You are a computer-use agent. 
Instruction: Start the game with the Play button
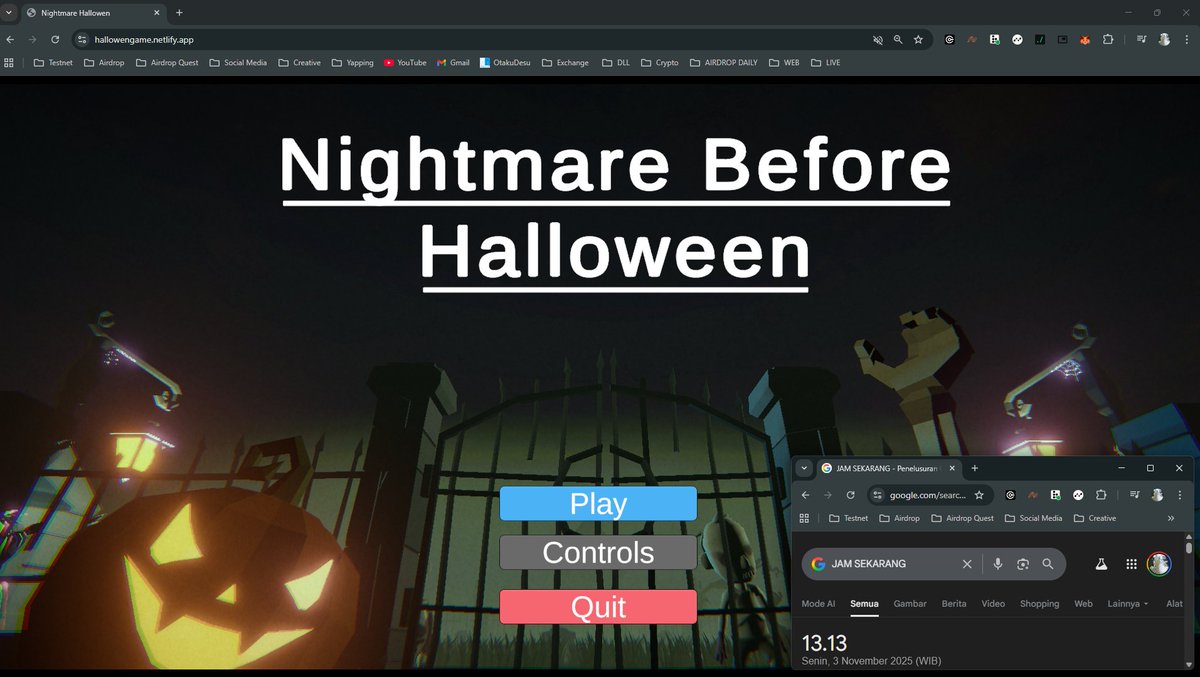(x=598, y=504)
